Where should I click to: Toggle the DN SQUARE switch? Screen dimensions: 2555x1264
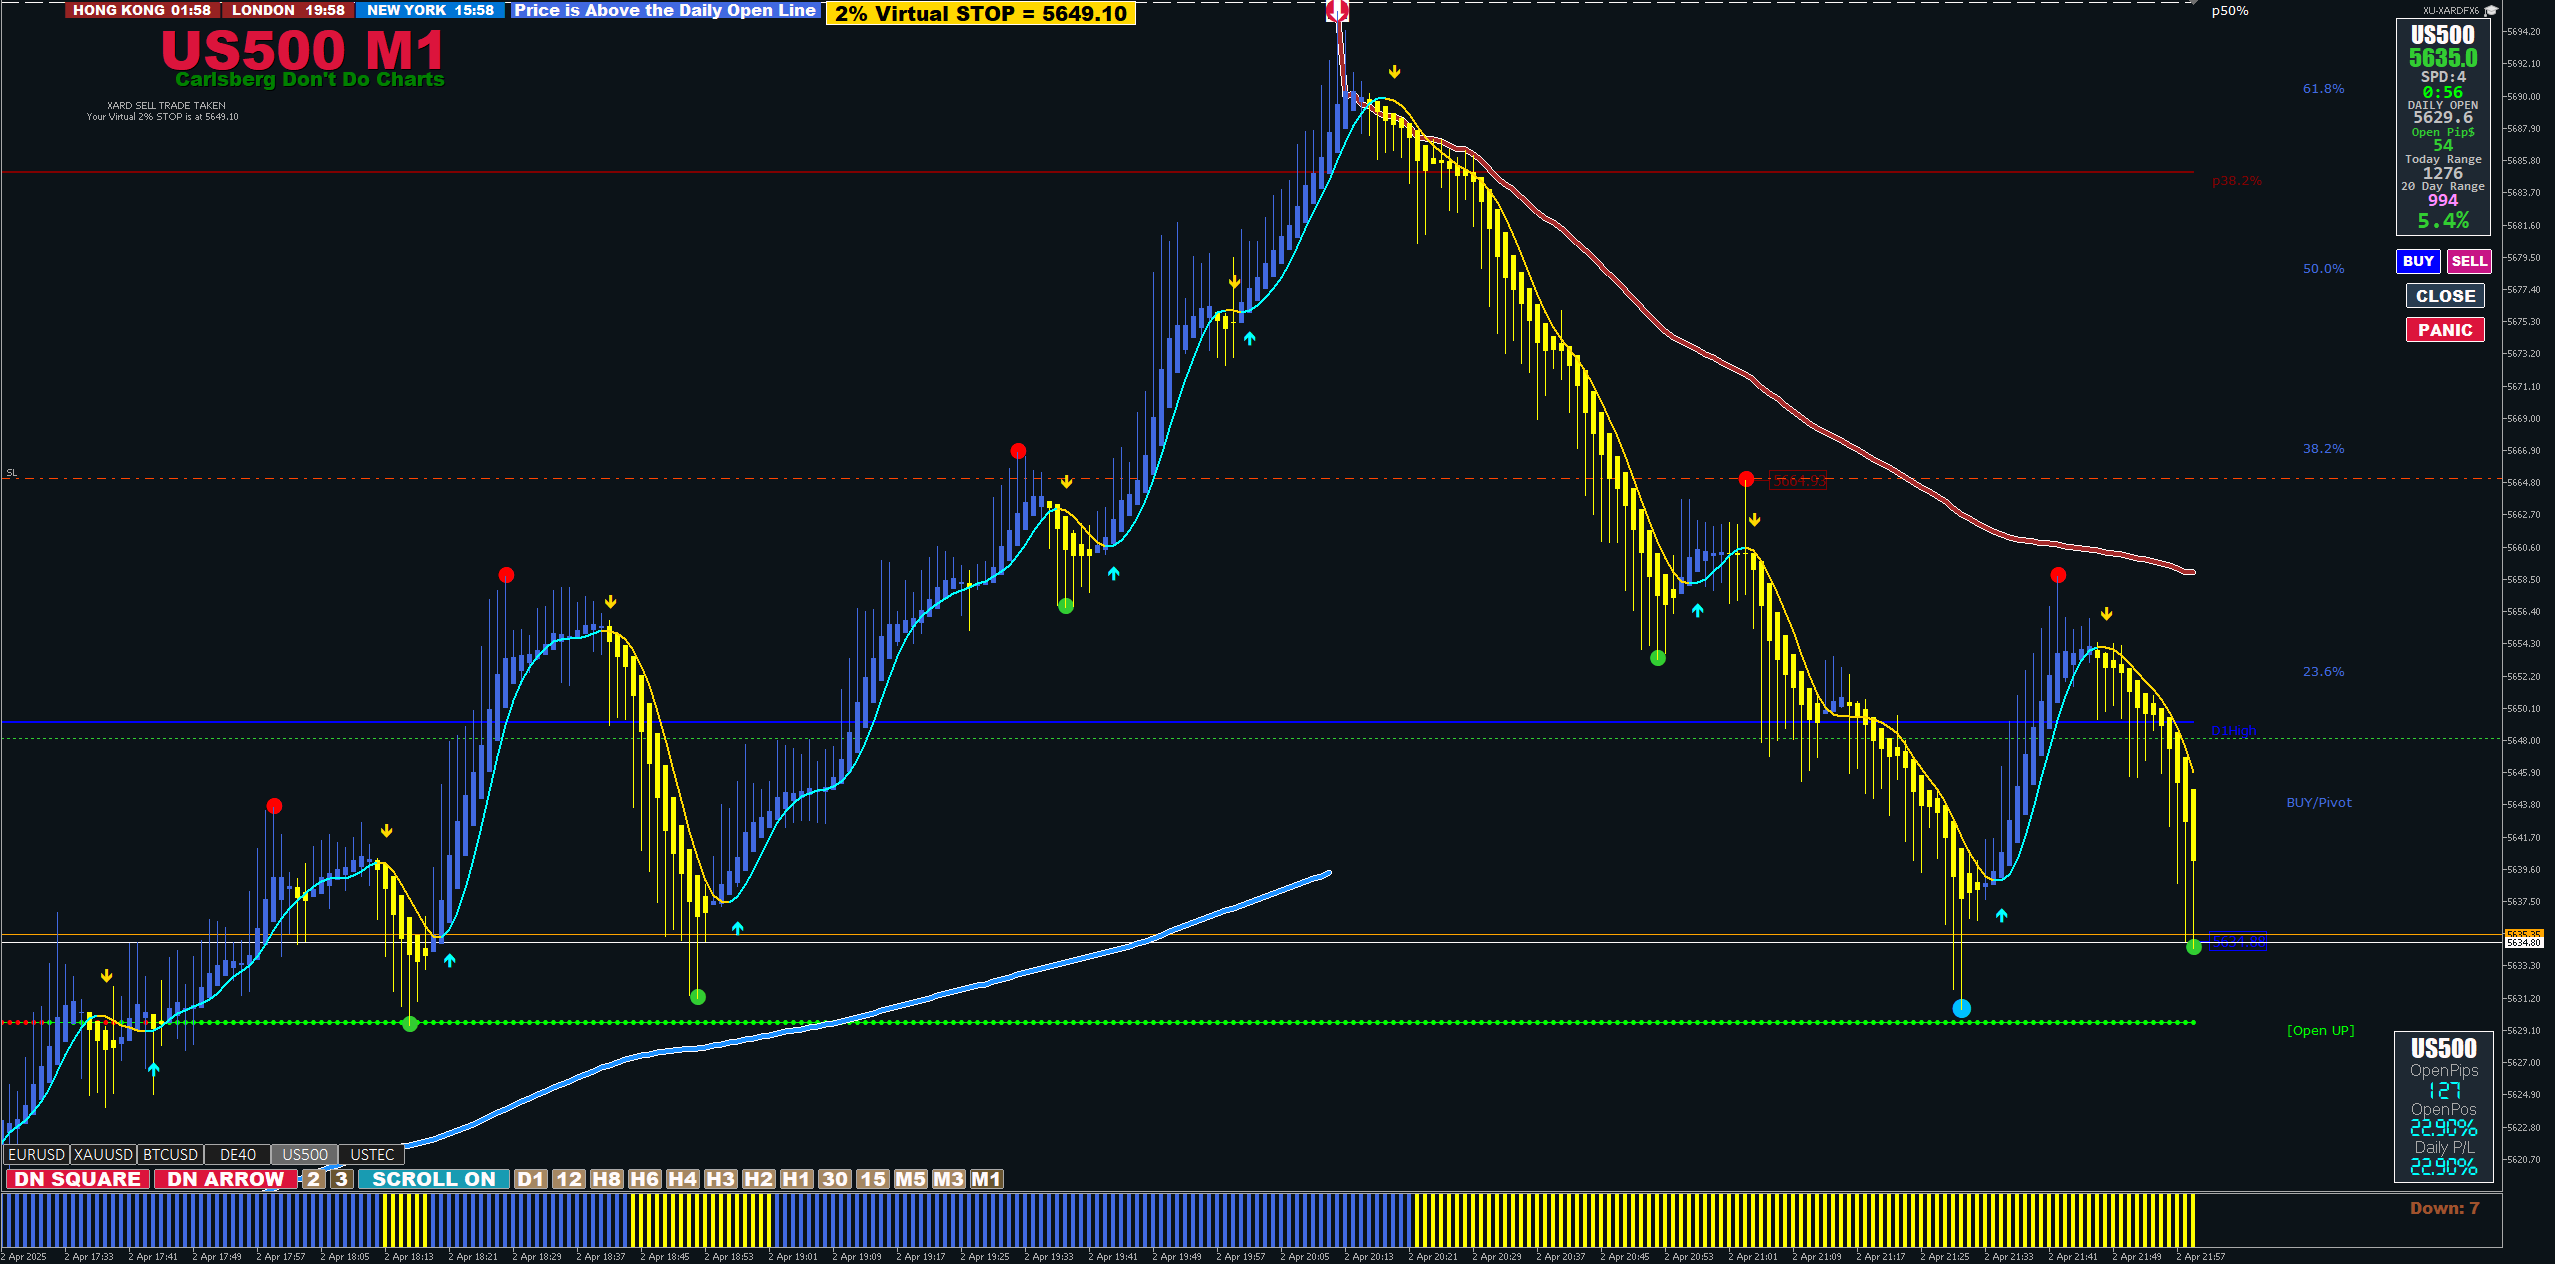78,1179
